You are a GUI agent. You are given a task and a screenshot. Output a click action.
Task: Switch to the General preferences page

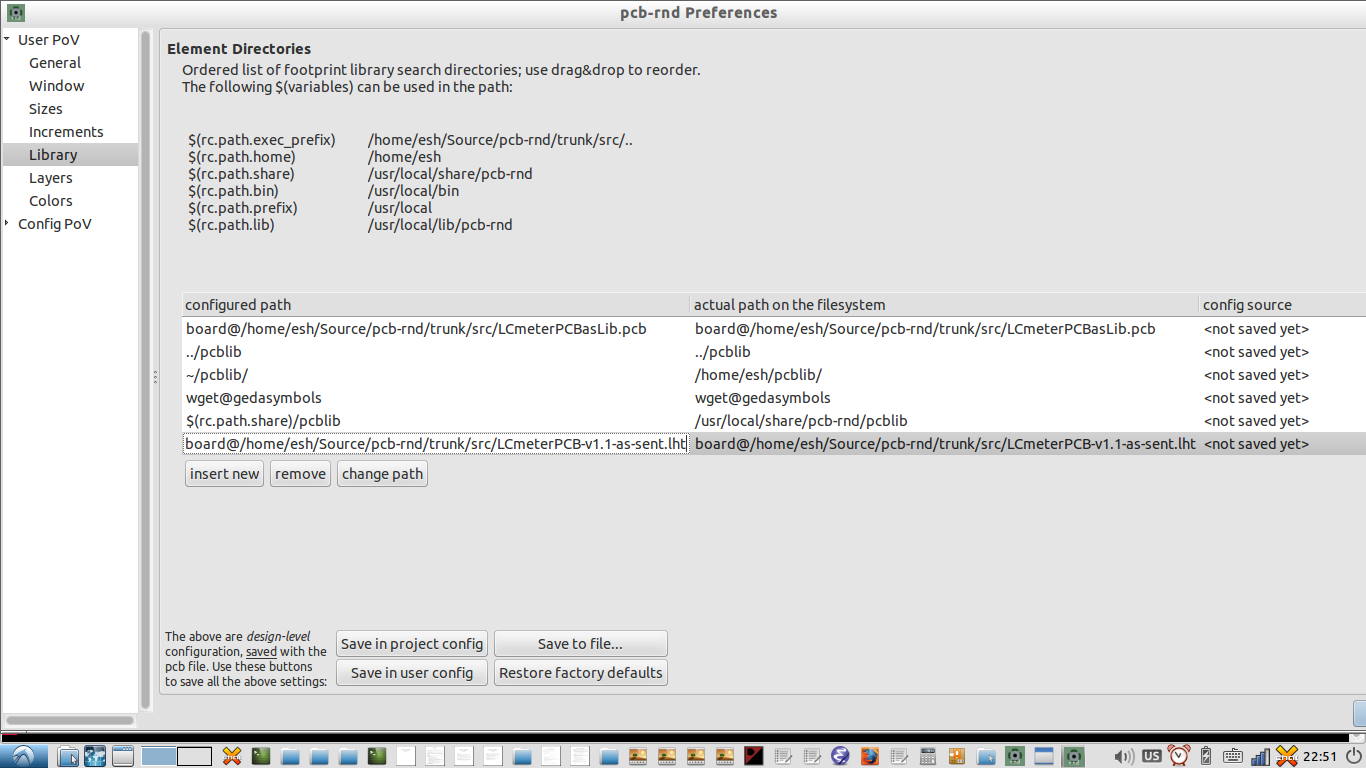click(x=55, y=62)
